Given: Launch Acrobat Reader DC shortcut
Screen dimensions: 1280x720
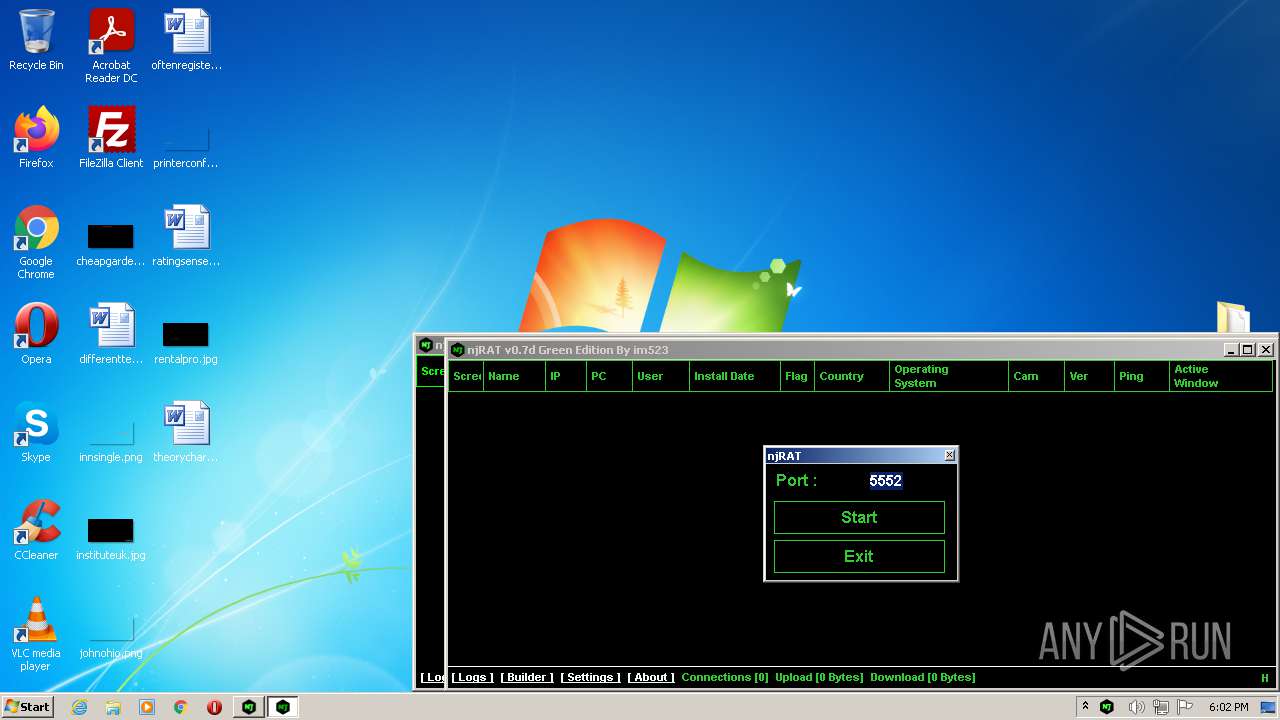Looking at the screenshot, I should click(111, 45).
